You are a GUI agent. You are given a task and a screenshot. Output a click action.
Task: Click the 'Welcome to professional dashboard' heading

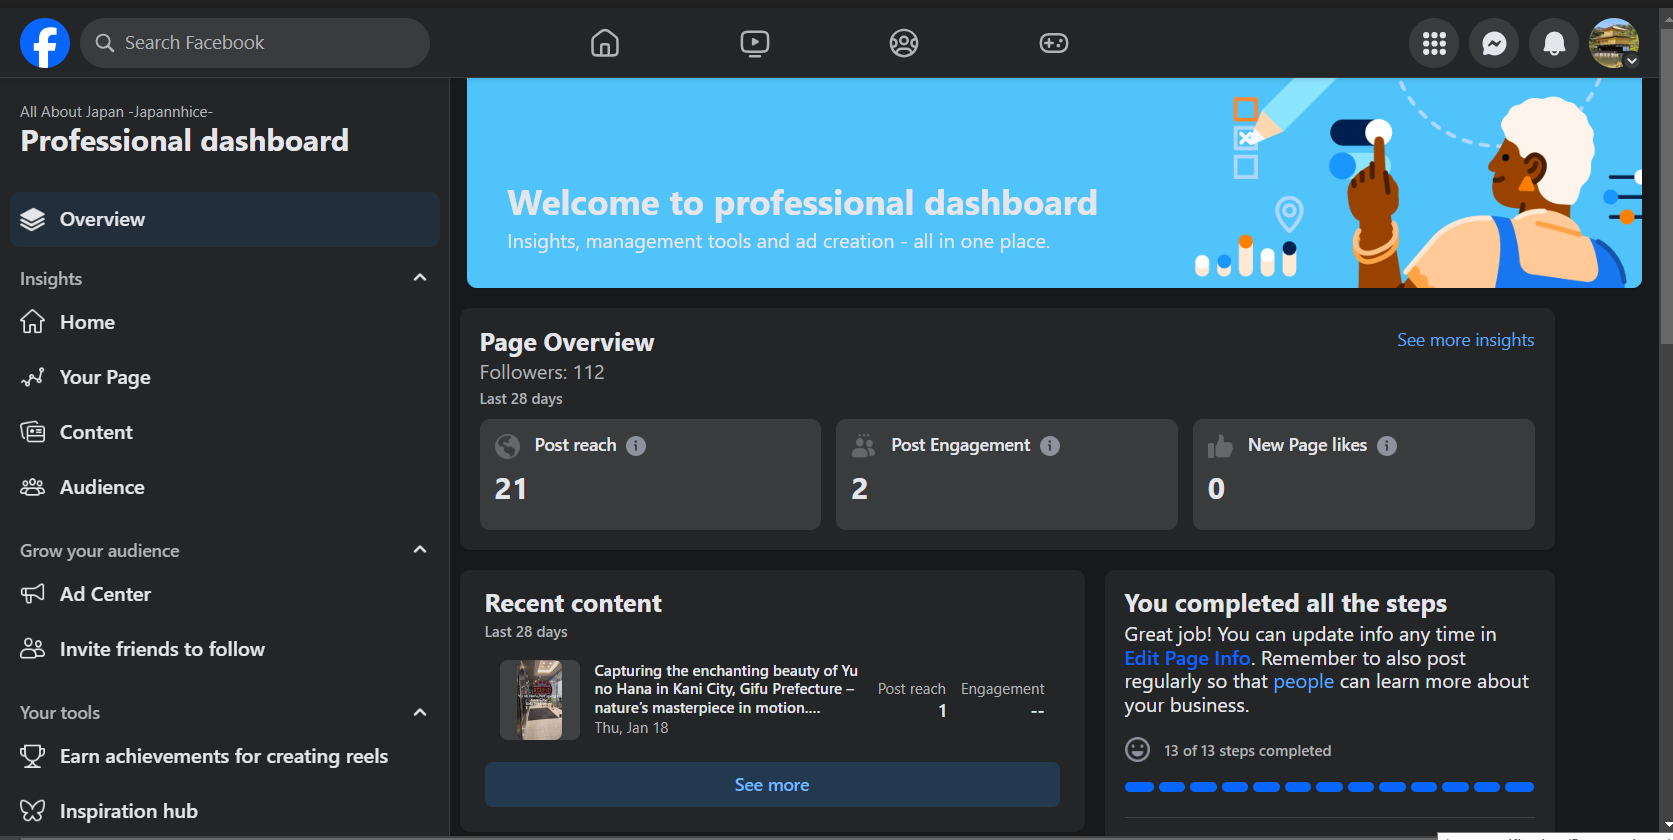[x=802, y=203]
